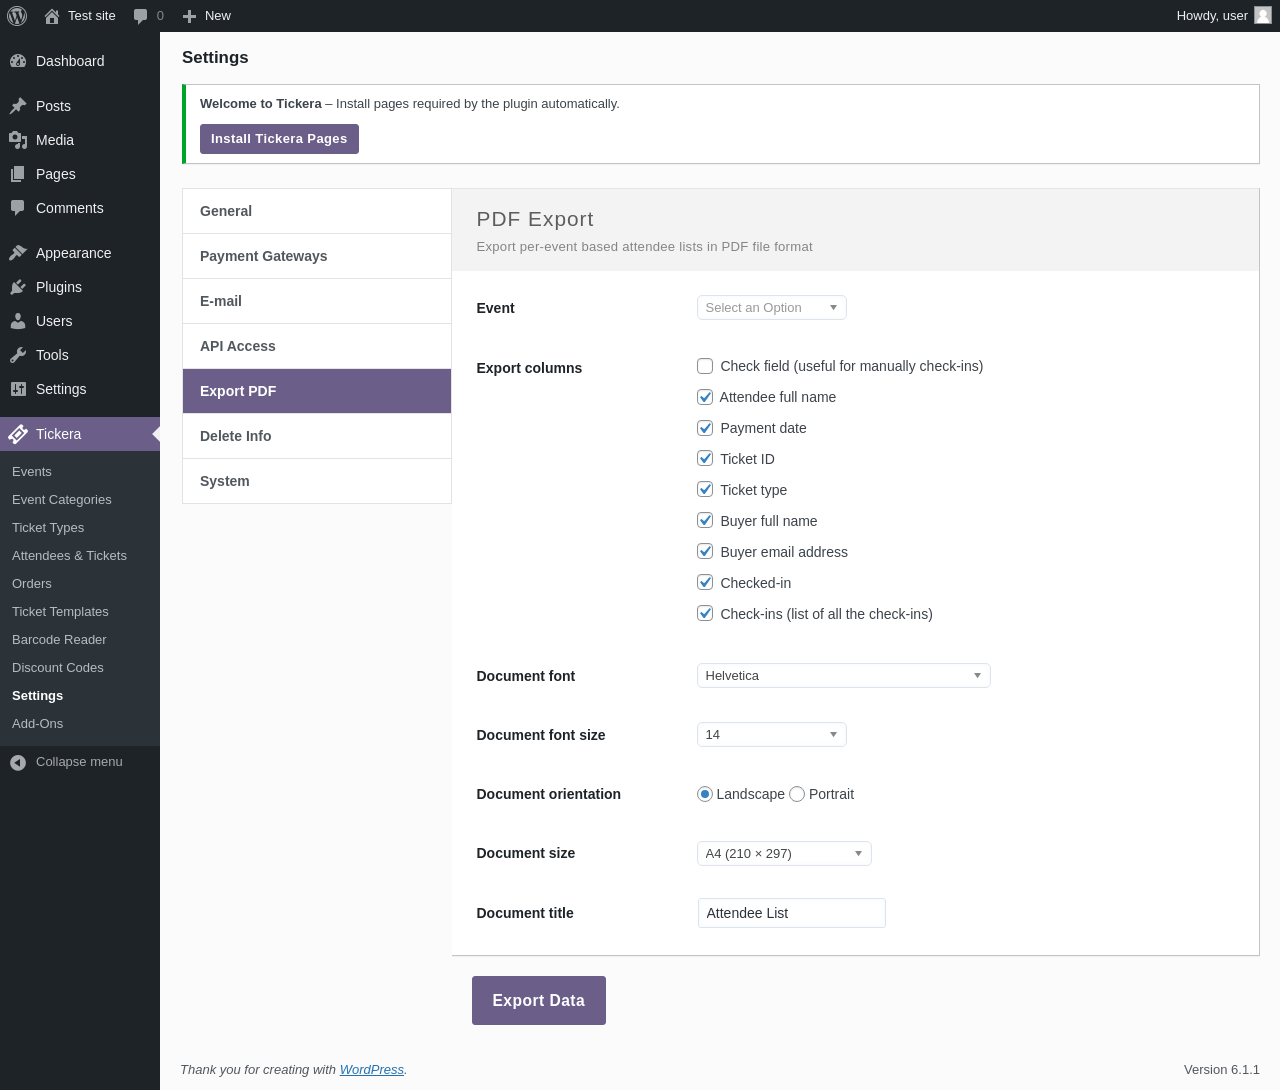This screenshot has height=1090, width=1280.
Task: Select Portrait document orientation
Action: (x=797, y=794)
